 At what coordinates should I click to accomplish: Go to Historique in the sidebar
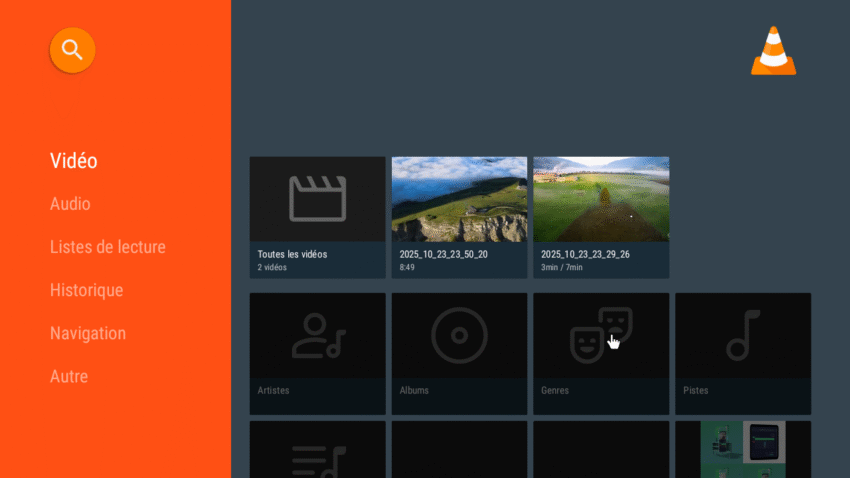[x=87, y=290]
